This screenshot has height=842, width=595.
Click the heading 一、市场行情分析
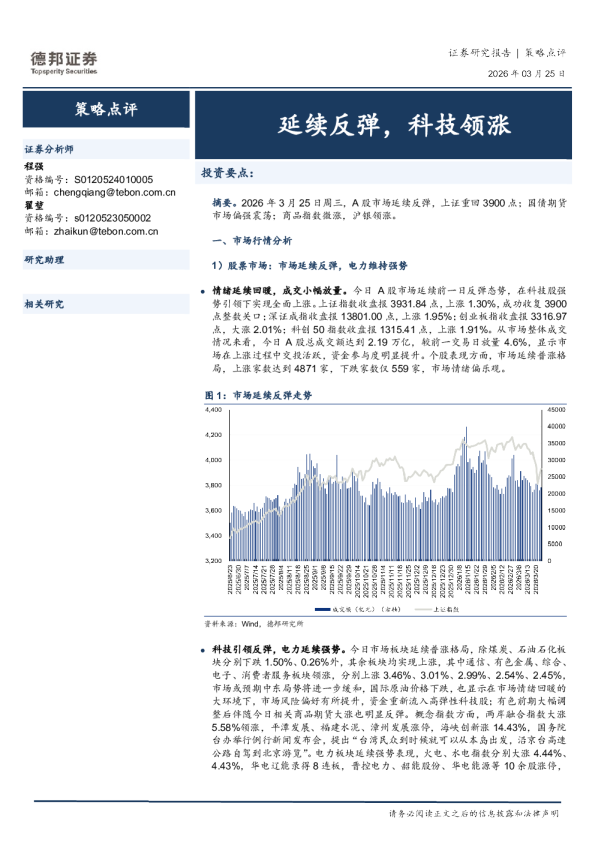[252, 241]
